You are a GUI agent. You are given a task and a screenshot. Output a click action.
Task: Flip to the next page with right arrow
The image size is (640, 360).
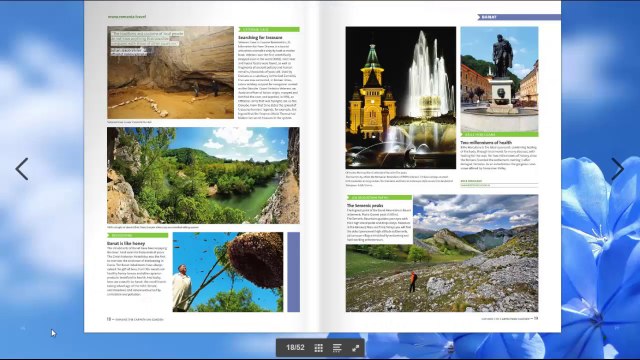(x=617, y=169)
